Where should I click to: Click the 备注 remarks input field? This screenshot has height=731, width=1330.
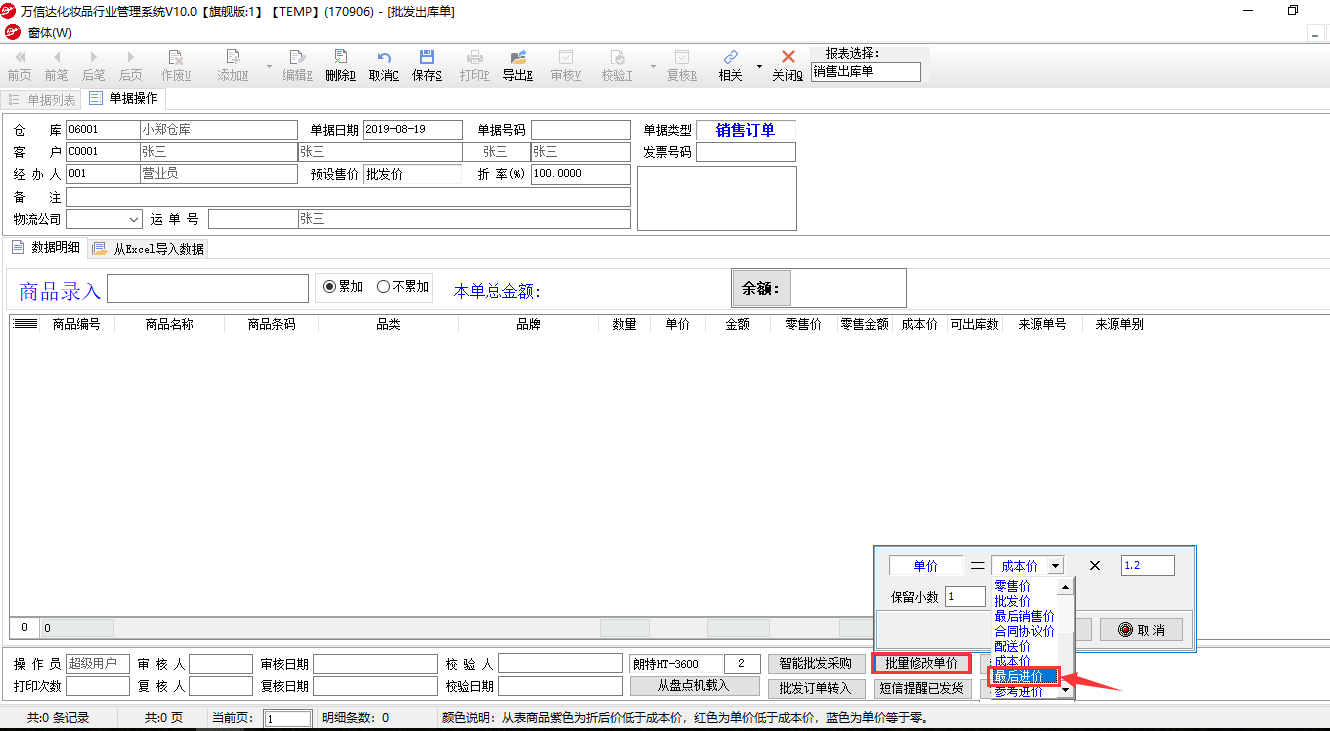point(348,197)
